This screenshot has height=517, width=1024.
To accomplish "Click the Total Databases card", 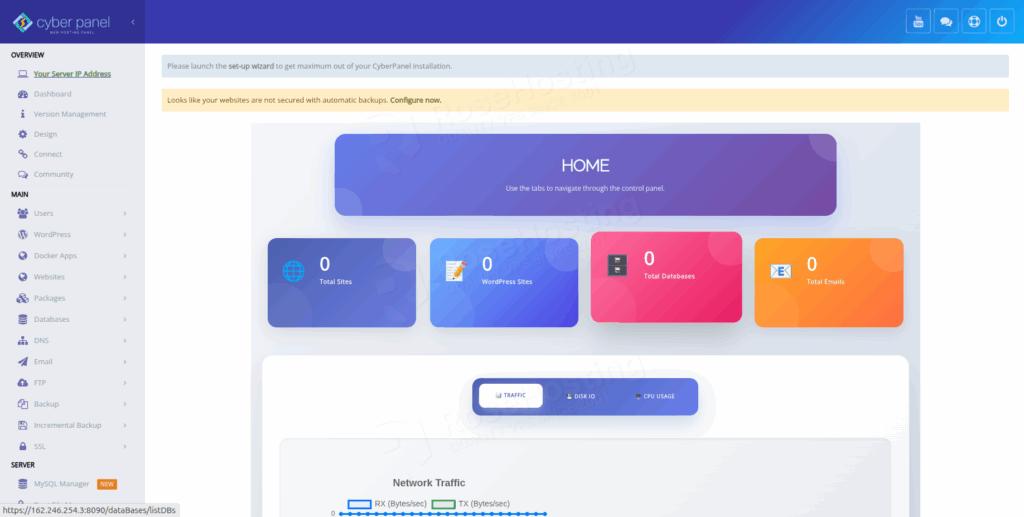I will click(666, 277).
